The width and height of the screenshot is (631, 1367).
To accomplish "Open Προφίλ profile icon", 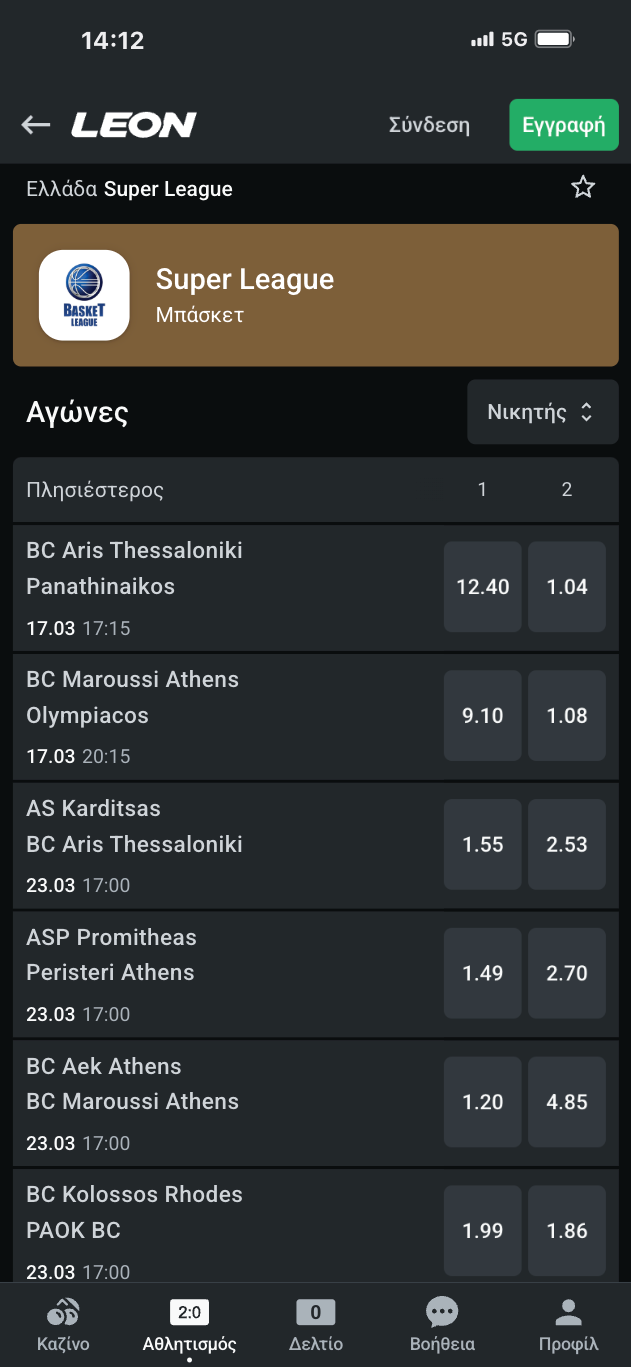I will pos(568,1313).
